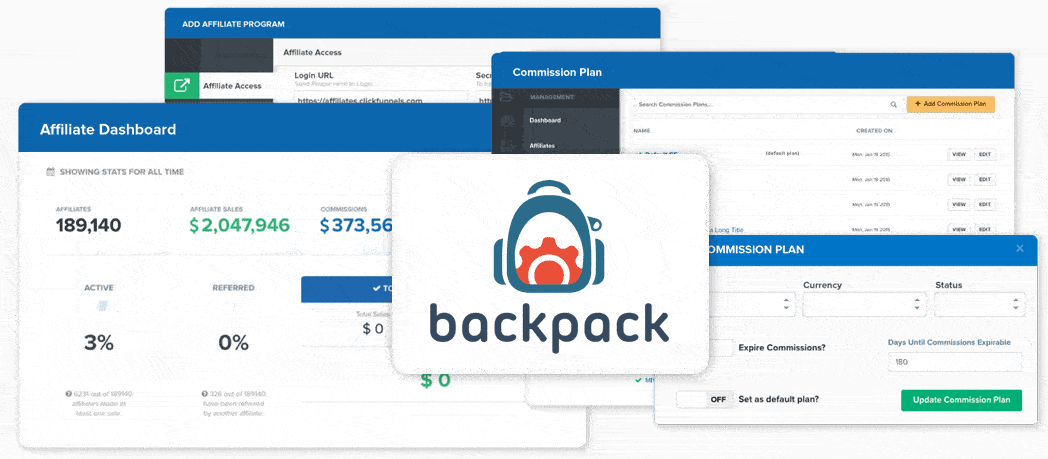Open the Status dropdown
The width and height of the screenshot is (1048, 459).
coord(979,305)
